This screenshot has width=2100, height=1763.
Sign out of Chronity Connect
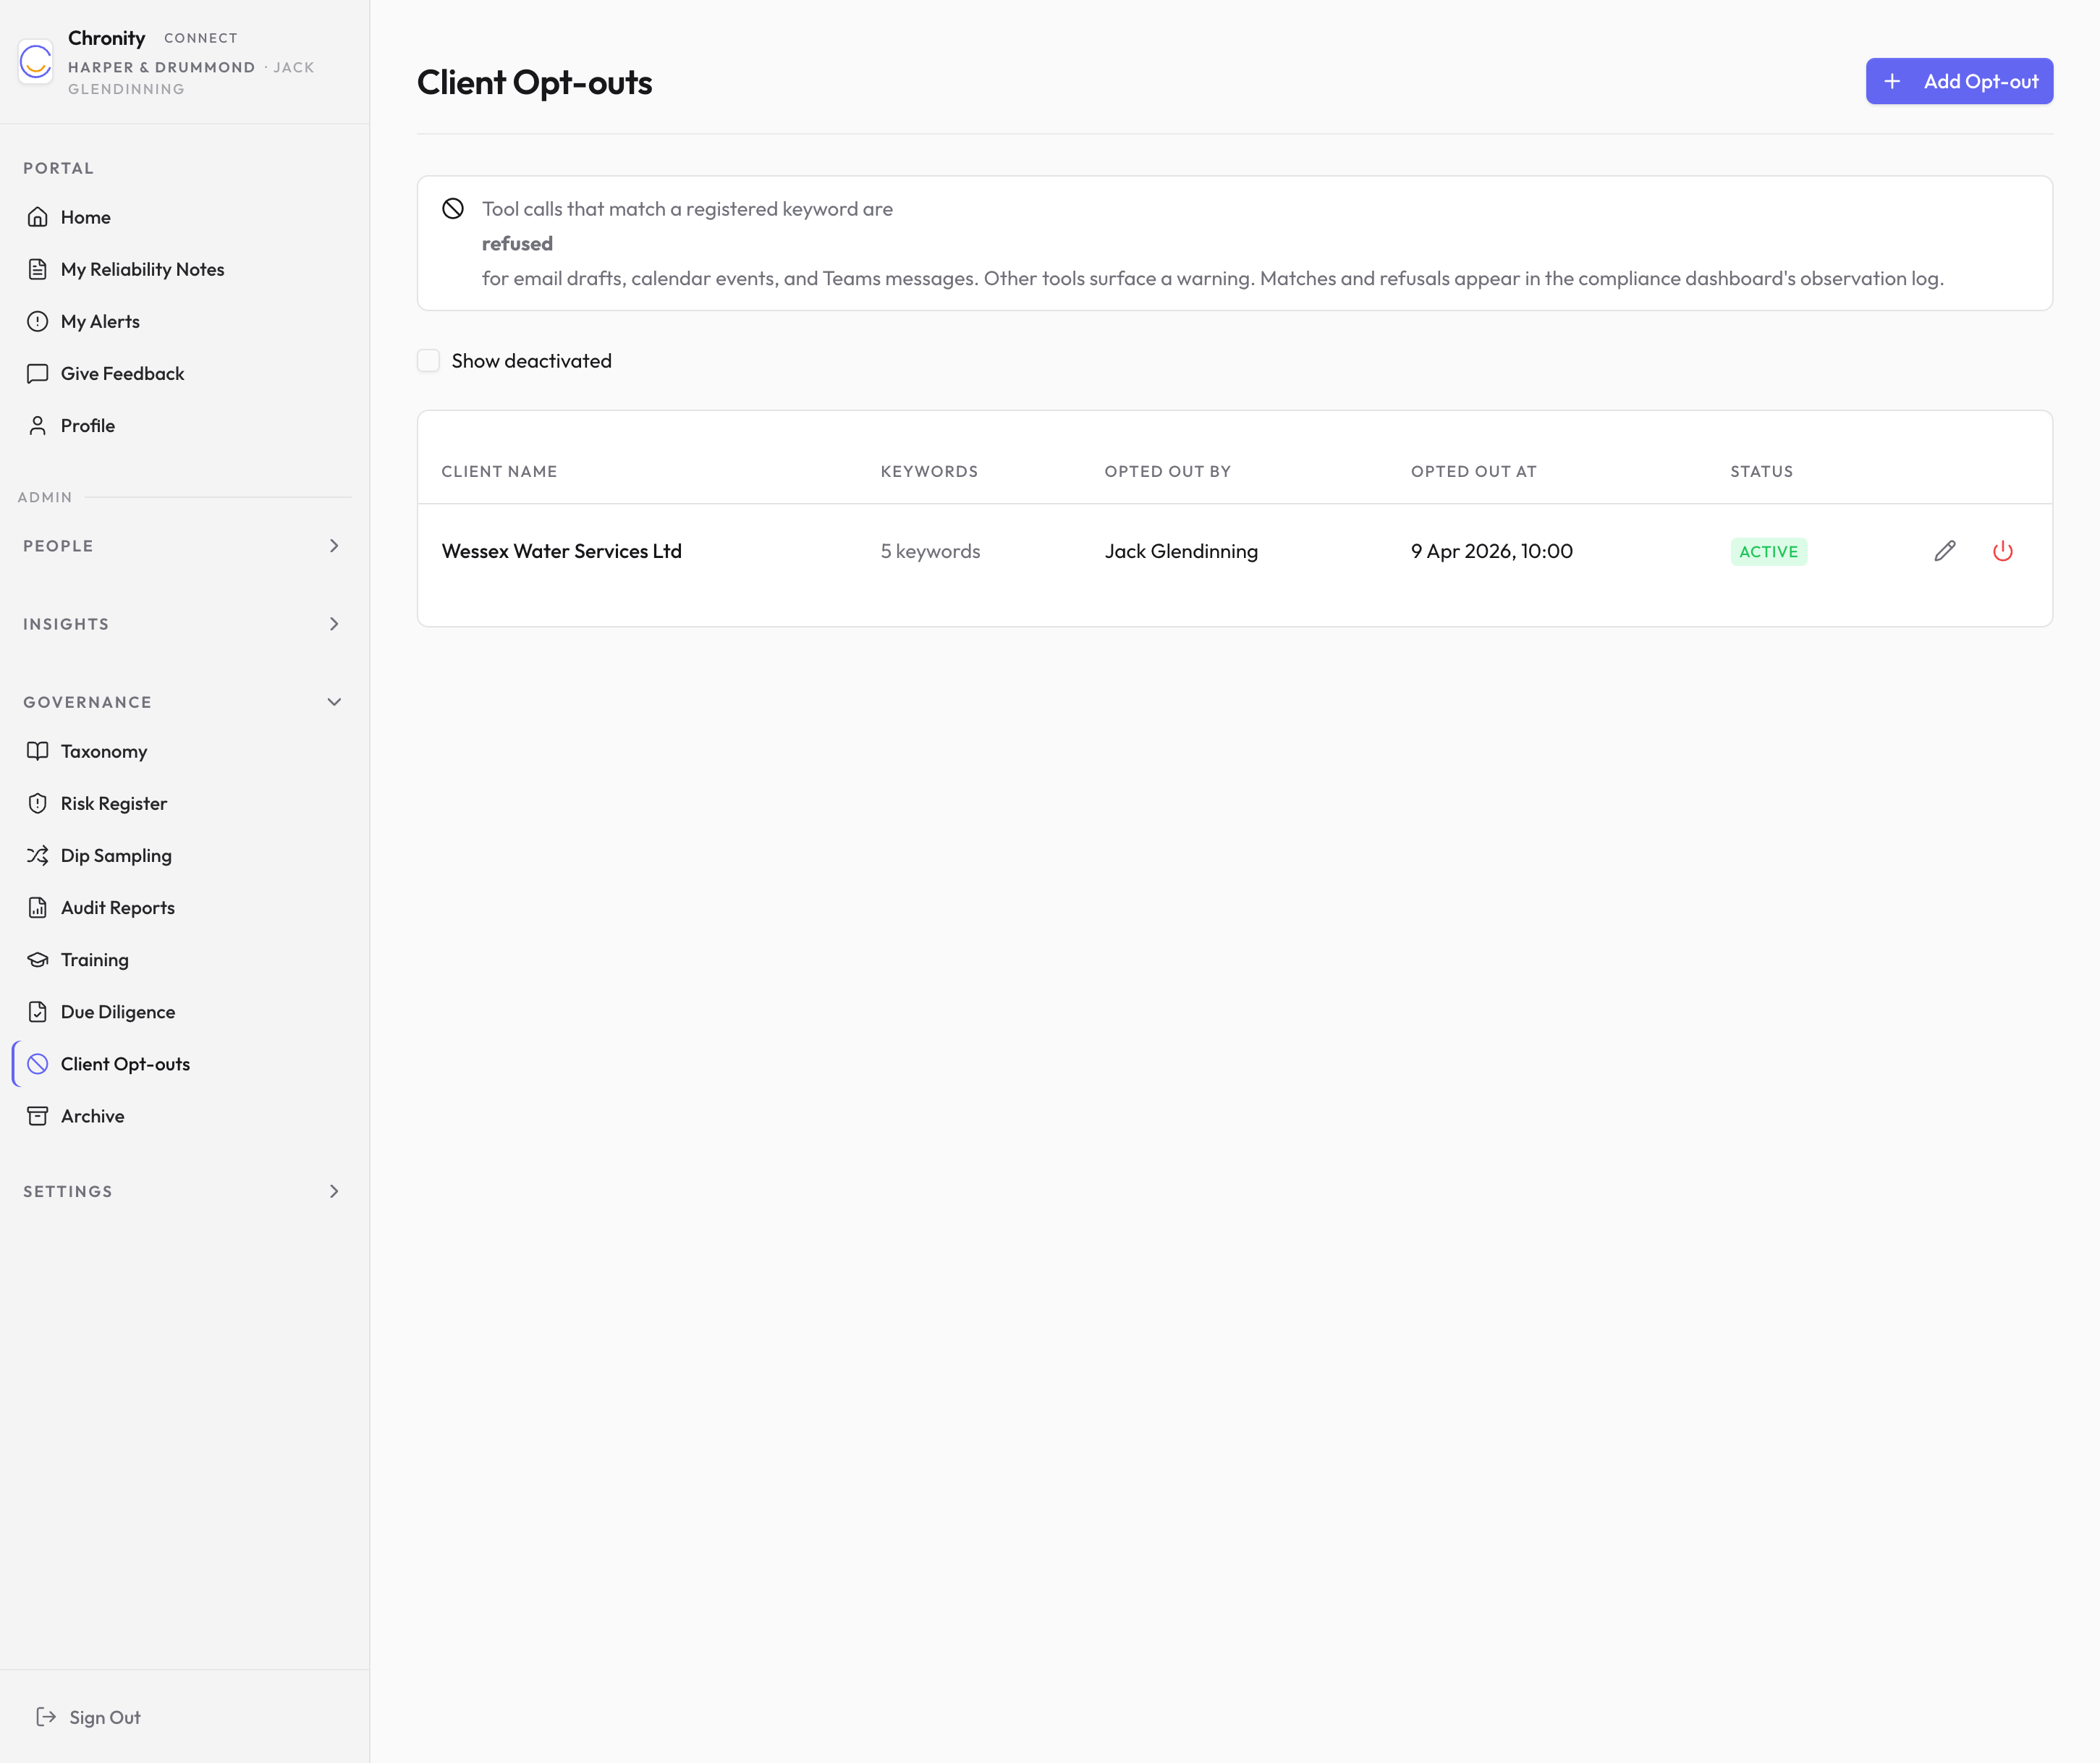(x=105, y=1717)
